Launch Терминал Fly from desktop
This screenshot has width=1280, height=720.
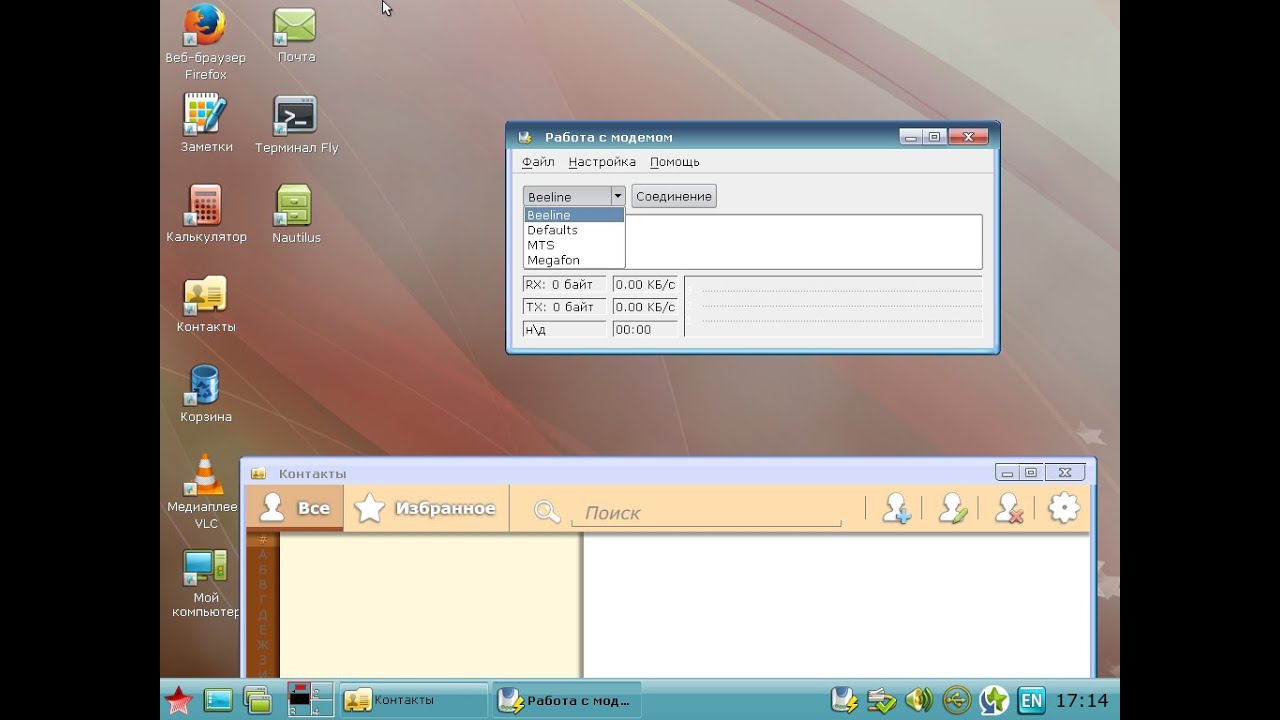(x=295, y=116)
